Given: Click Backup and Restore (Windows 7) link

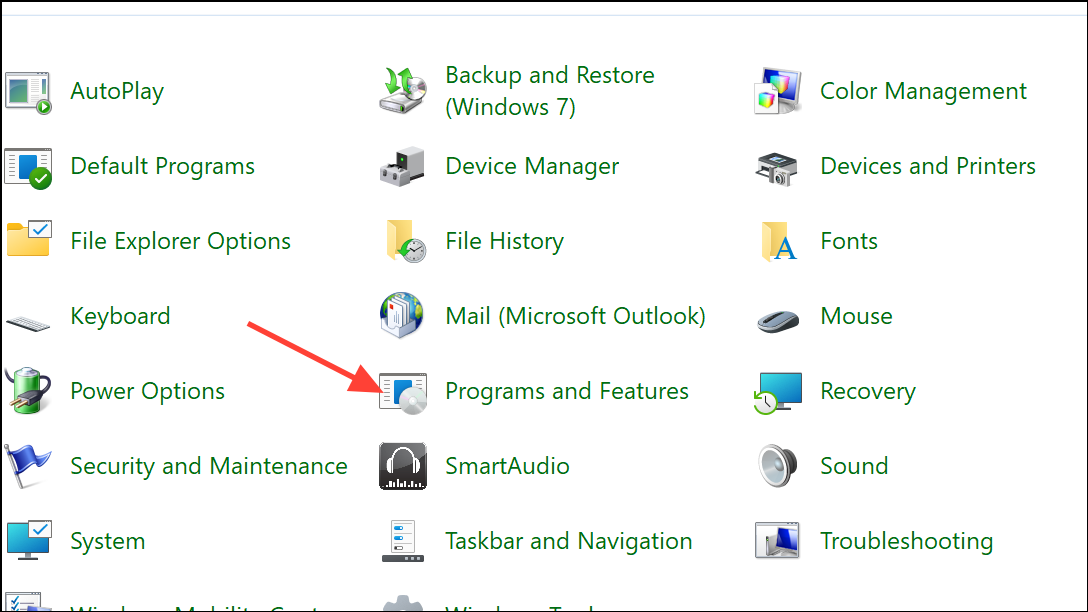Looking at the screenshot, I should [x=550, y=91].
